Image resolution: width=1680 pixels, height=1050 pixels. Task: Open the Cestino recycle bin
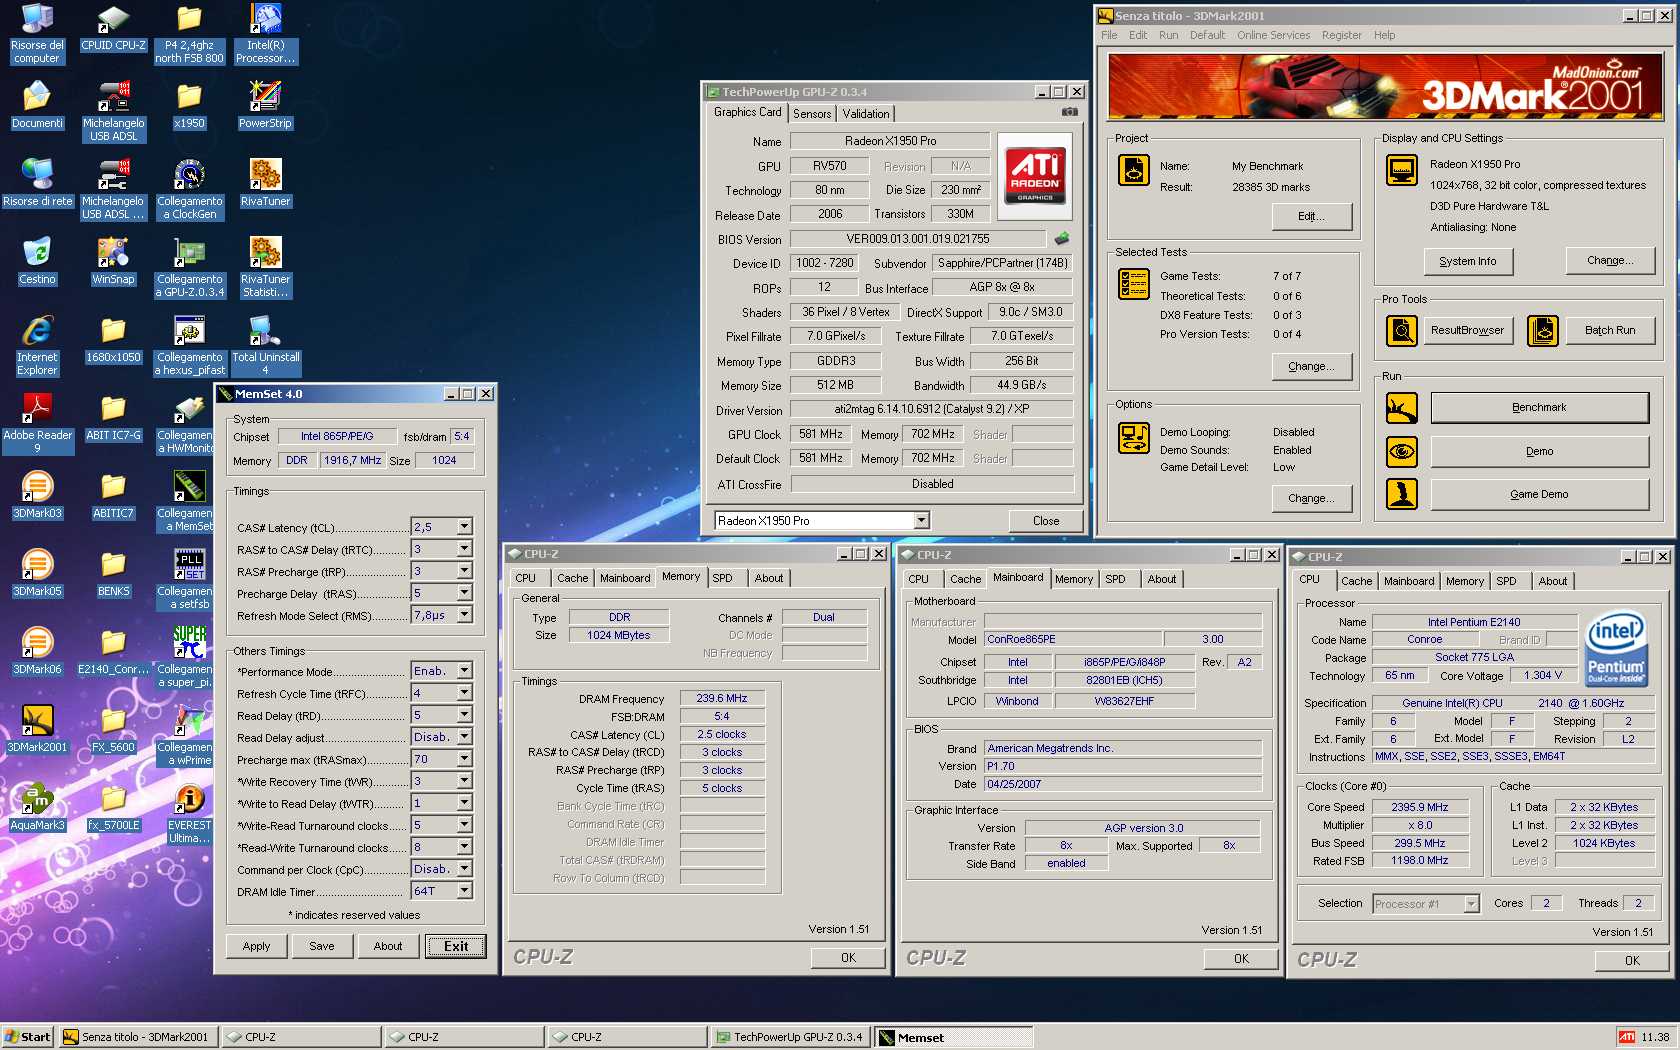(37, 261)
